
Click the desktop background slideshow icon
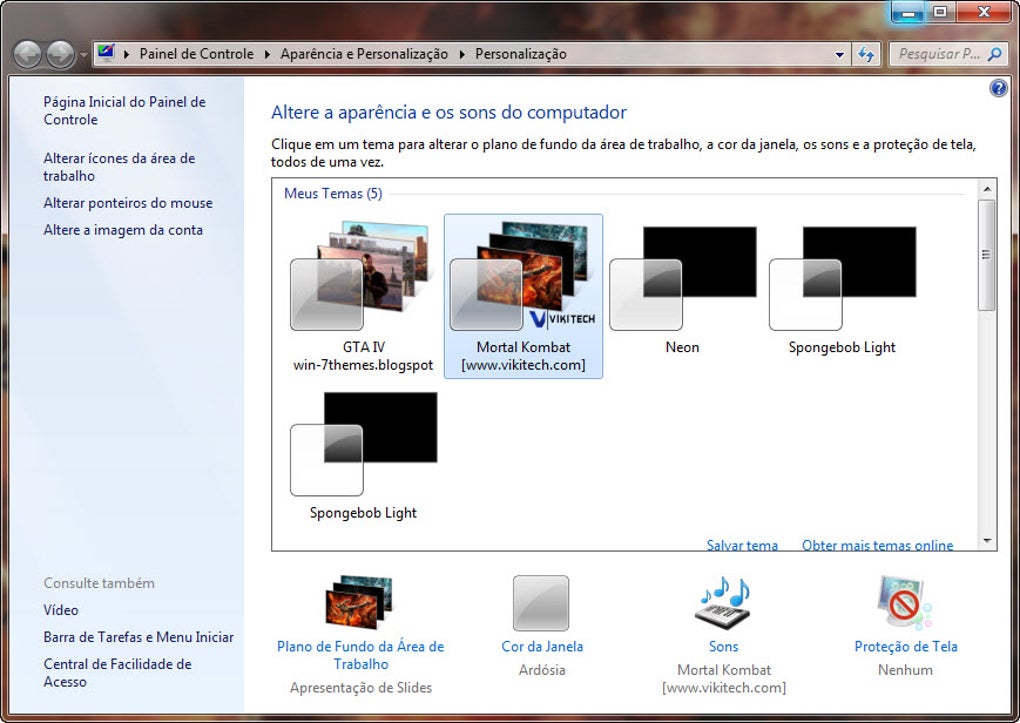point(360,602)
